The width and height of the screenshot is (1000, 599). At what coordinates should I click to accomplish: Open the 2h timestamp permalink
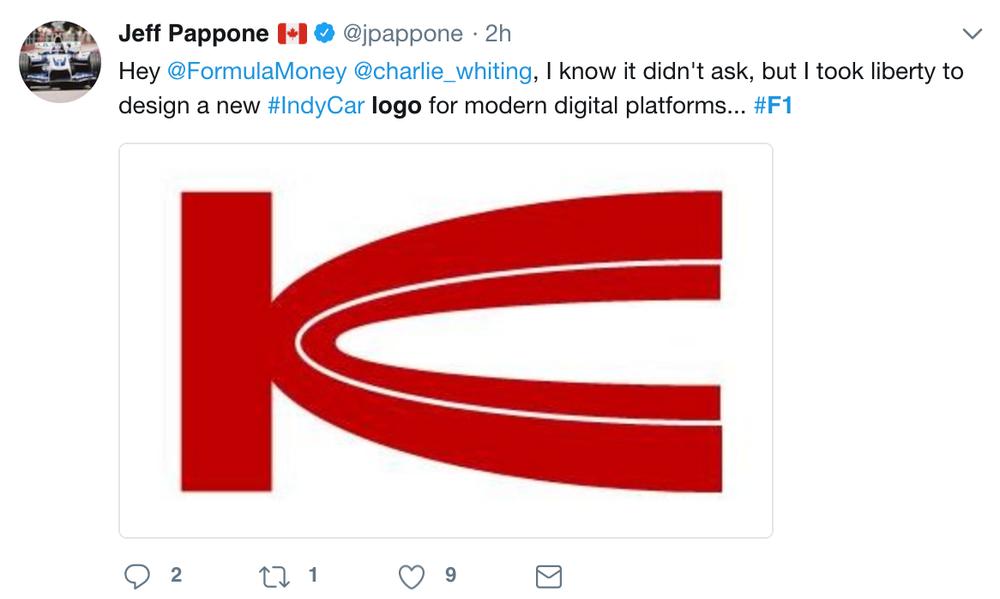pos(498,33)
